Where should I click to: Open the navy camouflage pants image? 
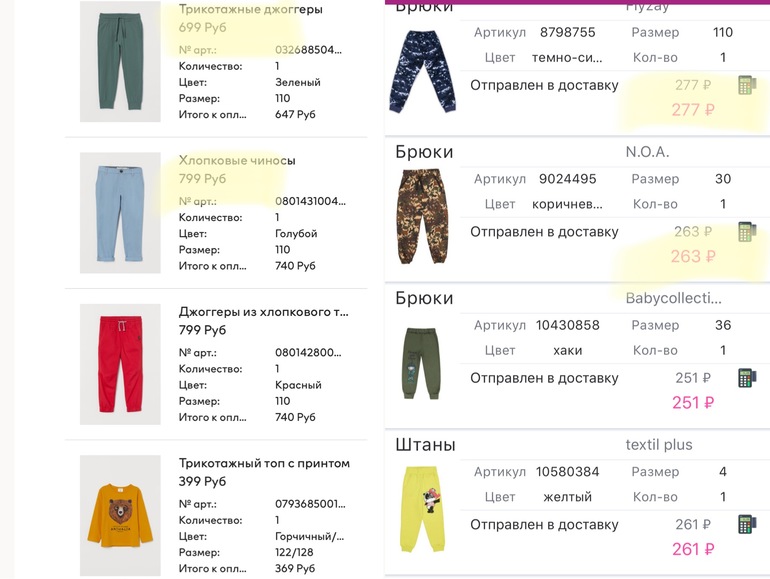click(423, 72)
